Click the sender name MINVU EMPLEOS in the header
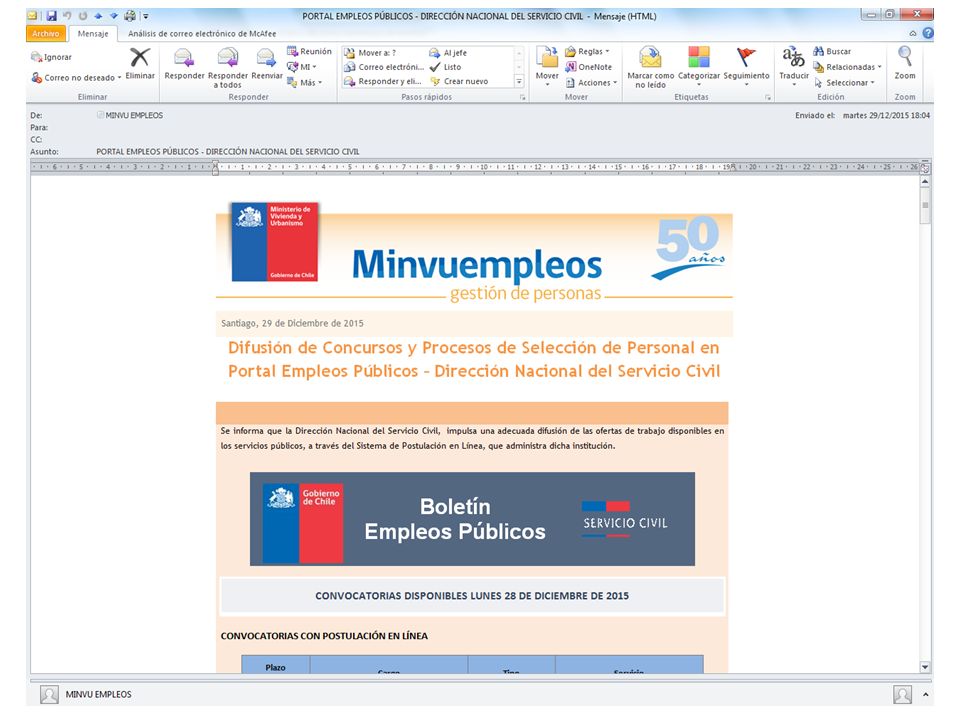The height and width of the screenshot is (720, 960). coord(134,115)
